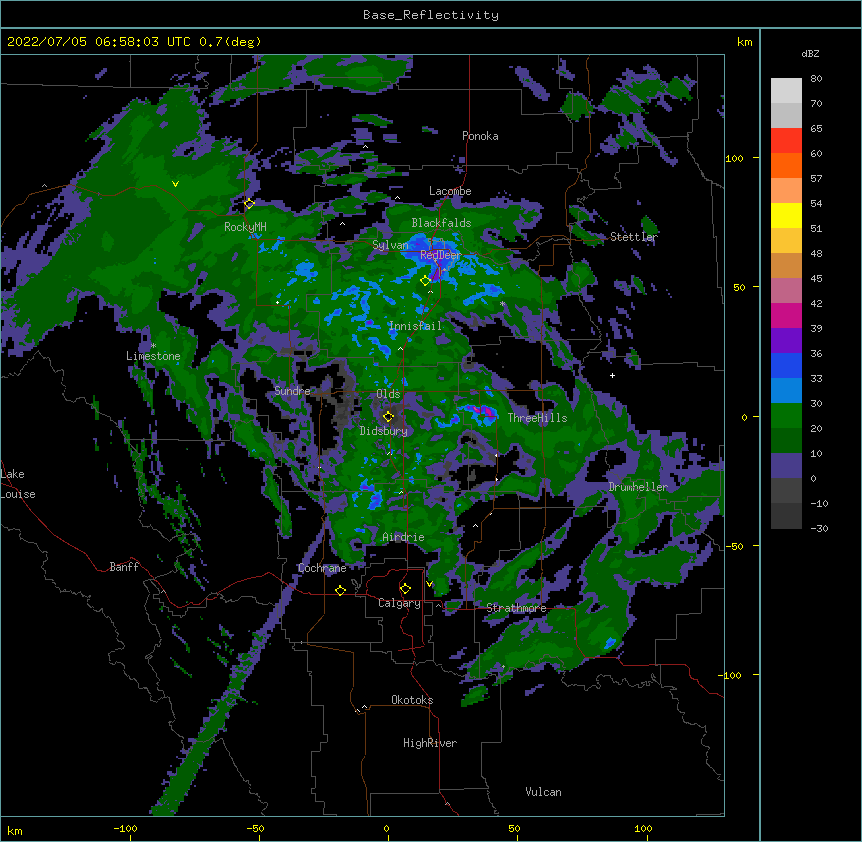Click the Olds city label

tap(388, 394)
